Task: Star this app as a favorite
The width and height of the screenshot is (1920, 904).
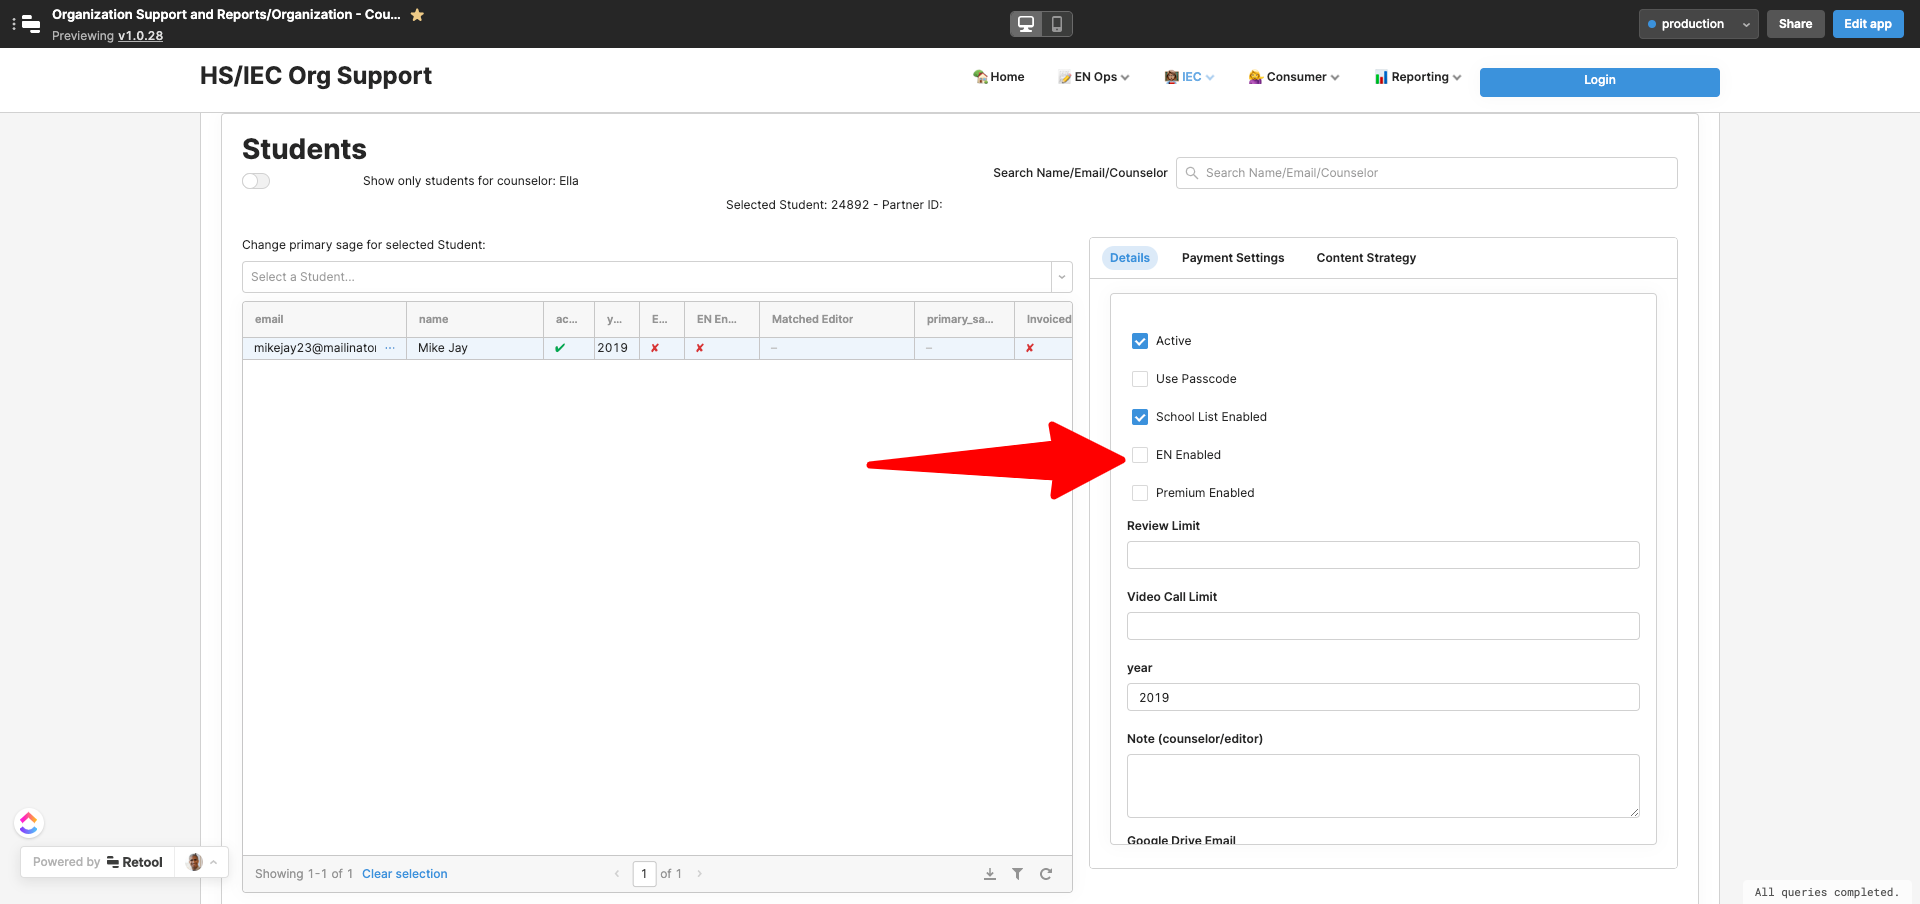Action: [418, 15]
